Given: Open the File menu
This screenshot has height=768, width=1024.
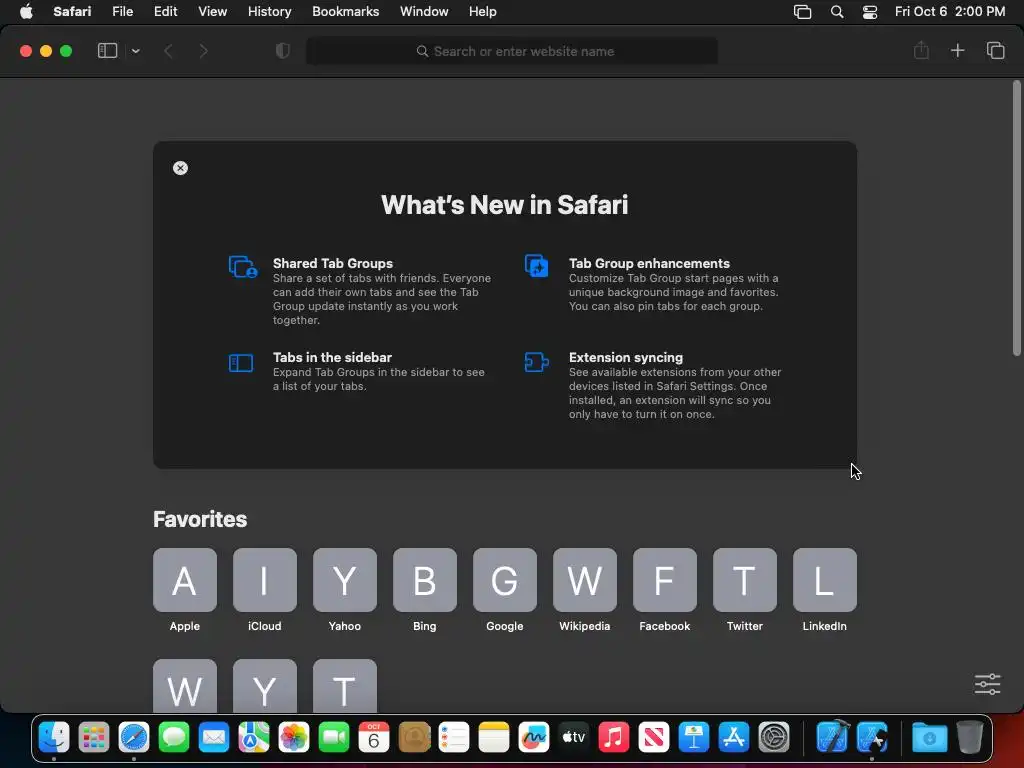Looking at the screenshot, I should [122, 12].
